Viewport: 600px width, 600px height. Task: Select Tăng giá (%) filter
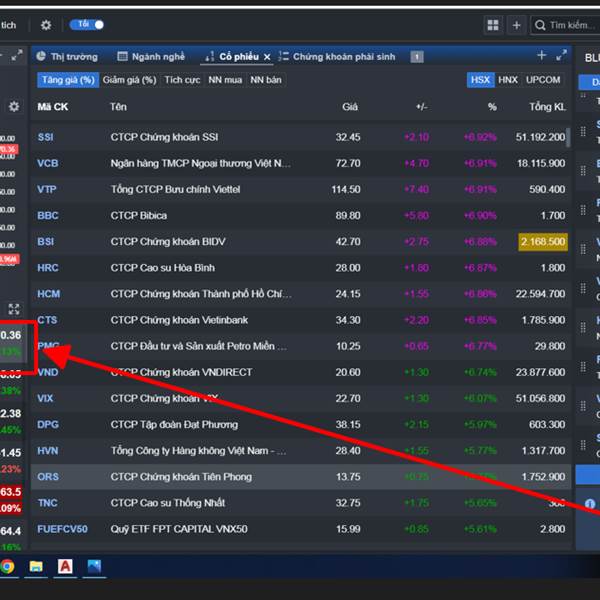coord(68,80)
